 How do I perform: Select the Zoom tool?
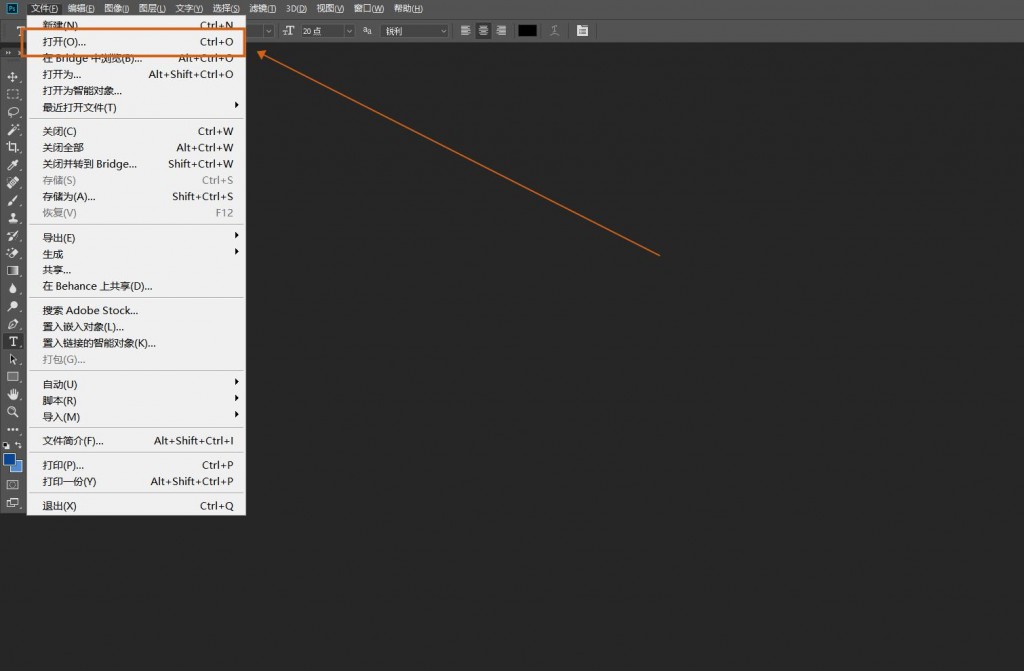coord(12,412)
